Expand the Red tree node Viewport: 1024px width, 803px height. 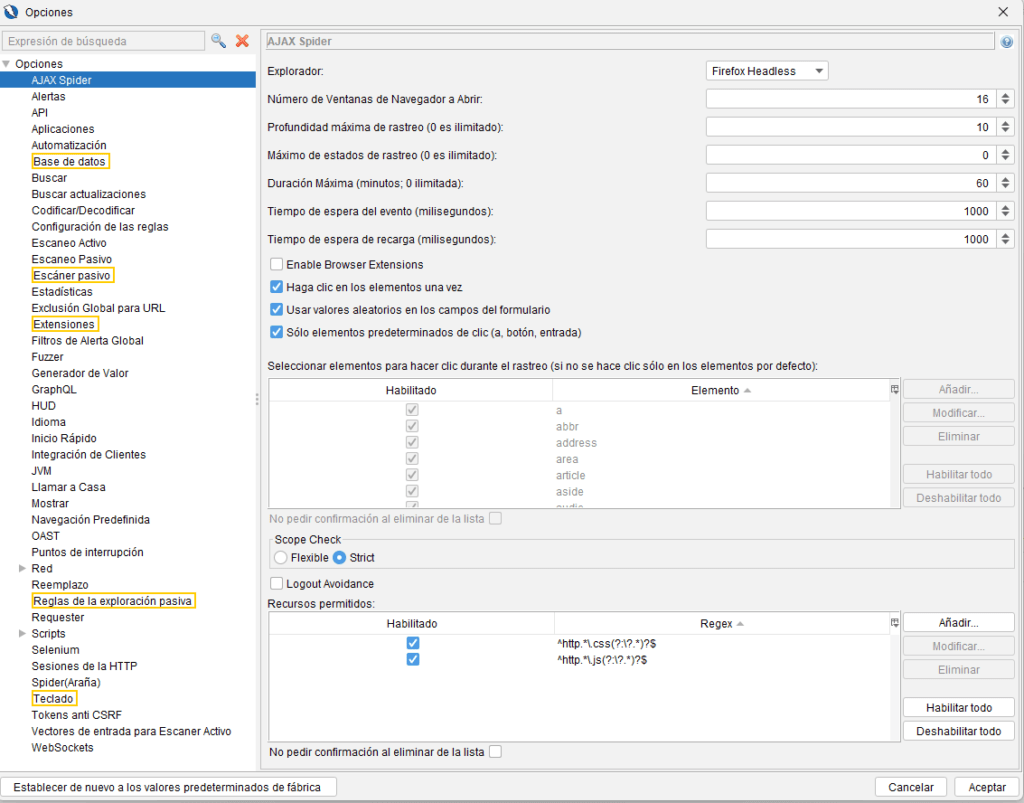[x=22, y=569]
